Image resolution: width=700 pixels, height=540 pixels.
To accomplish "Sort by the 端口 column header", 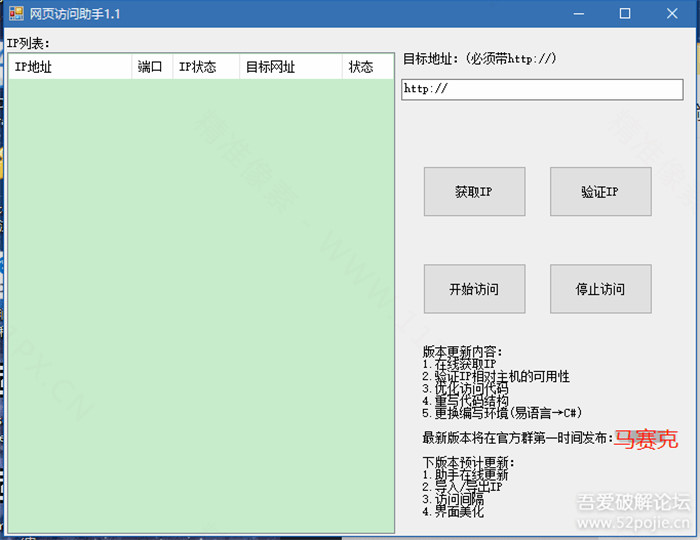I will coord(151,67).
